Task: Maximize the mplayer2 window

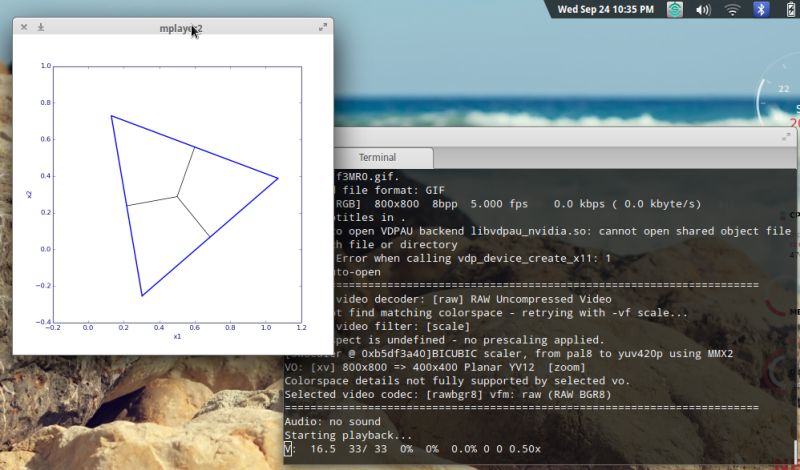Action: (x=322, y=28)
